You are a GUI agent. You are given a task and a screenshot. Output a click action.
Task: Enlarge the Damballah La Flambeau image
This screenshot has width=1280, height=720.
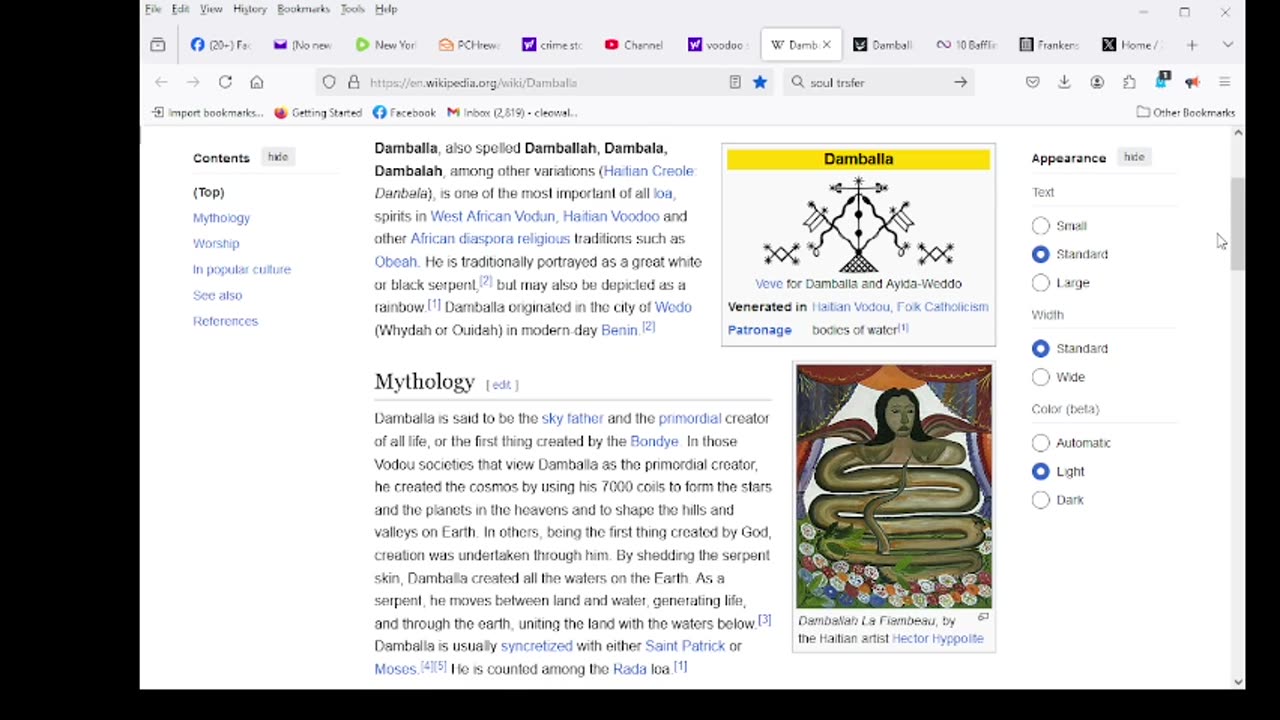(983, 617)
